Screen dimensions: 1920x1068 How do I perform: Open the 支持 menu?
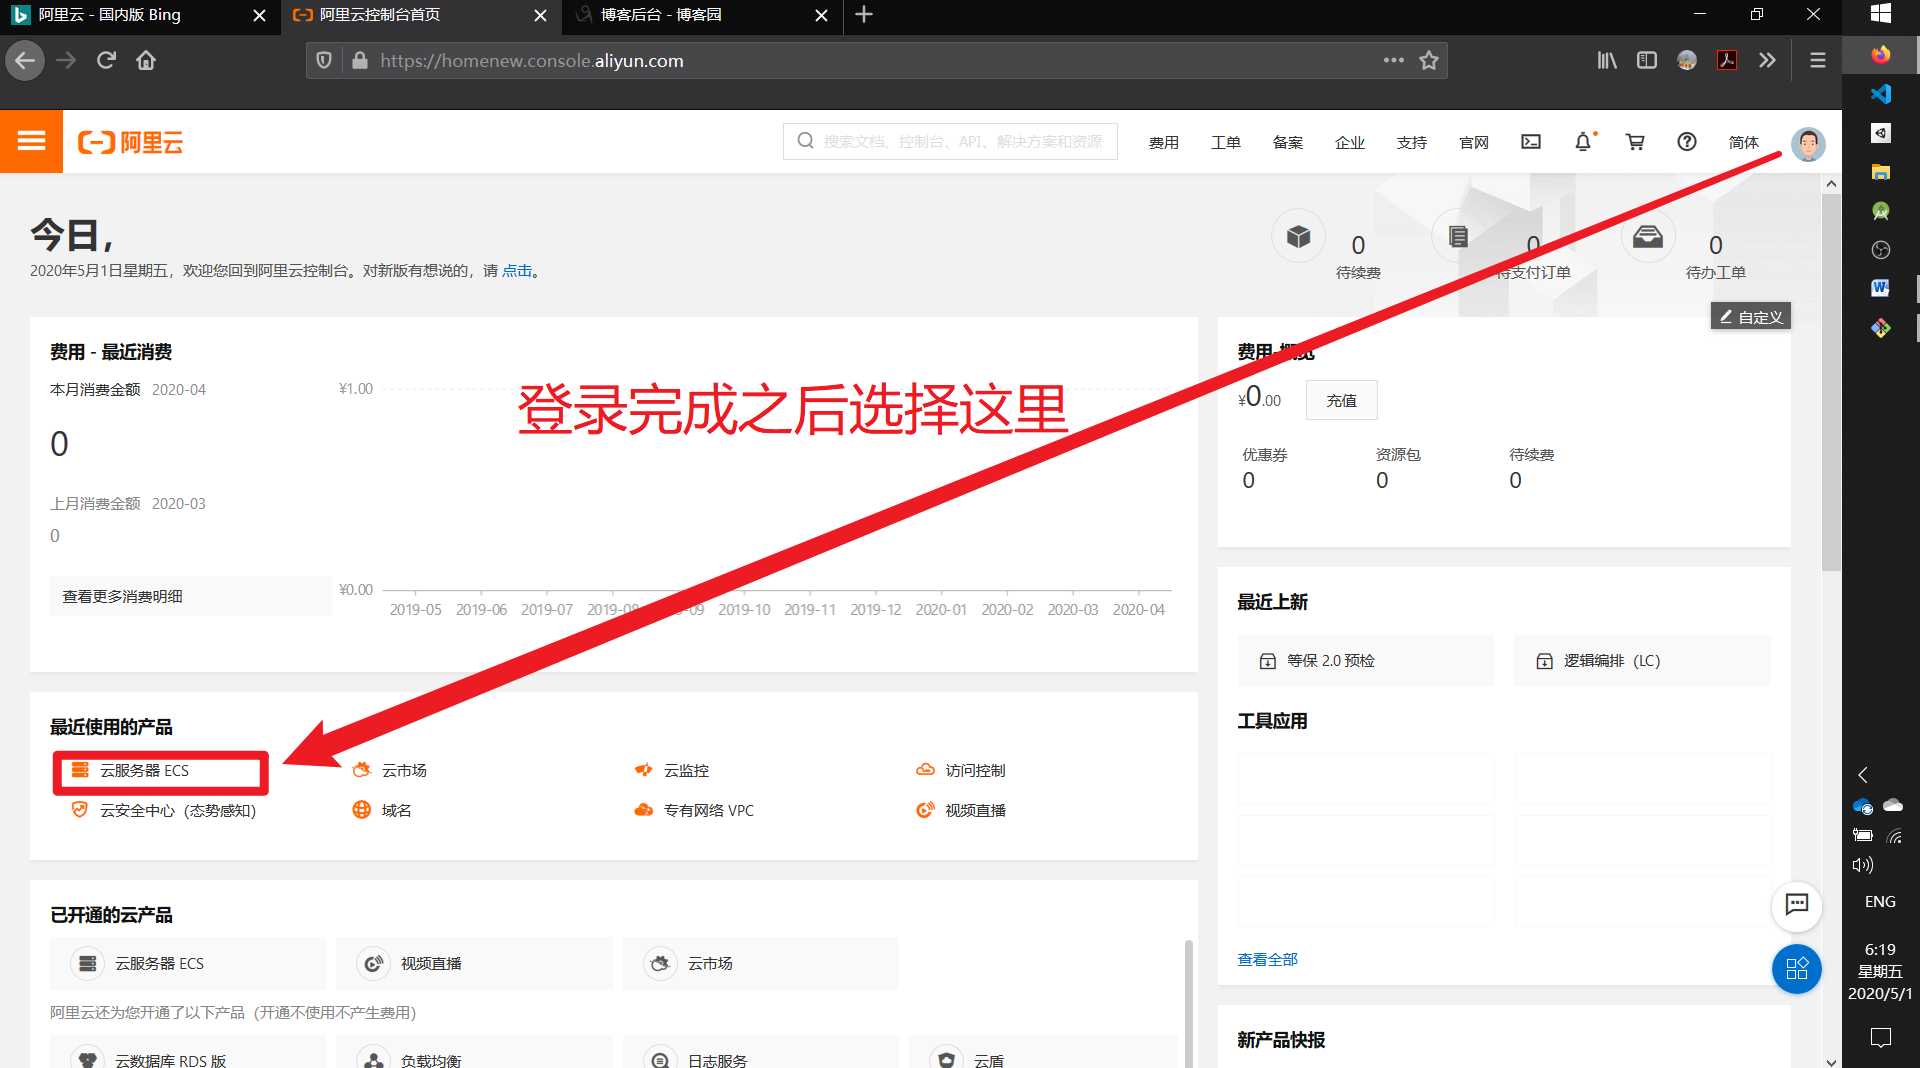coord(1411,142)
